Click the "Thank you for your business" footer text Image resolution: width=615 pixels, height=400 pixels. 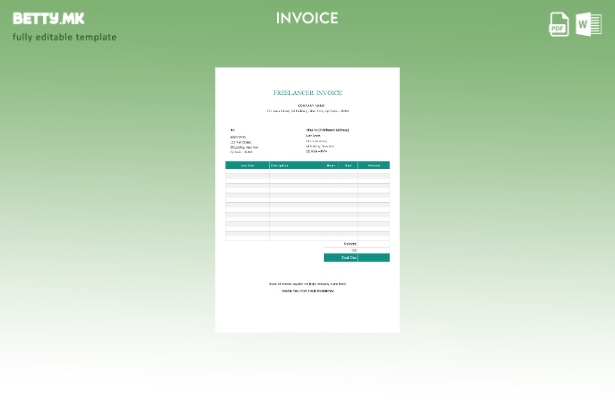pyautogui.click(x=307, y=291)
